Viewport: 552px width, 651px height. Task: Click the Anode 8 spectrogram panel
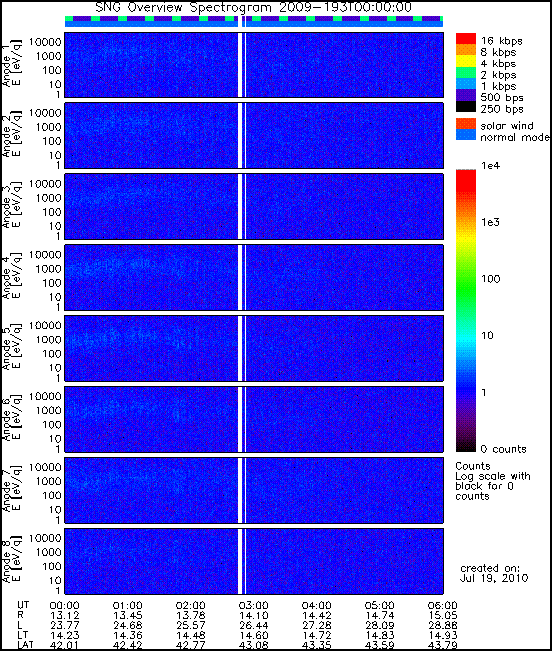pyautogui.click(x=254, y=561)
